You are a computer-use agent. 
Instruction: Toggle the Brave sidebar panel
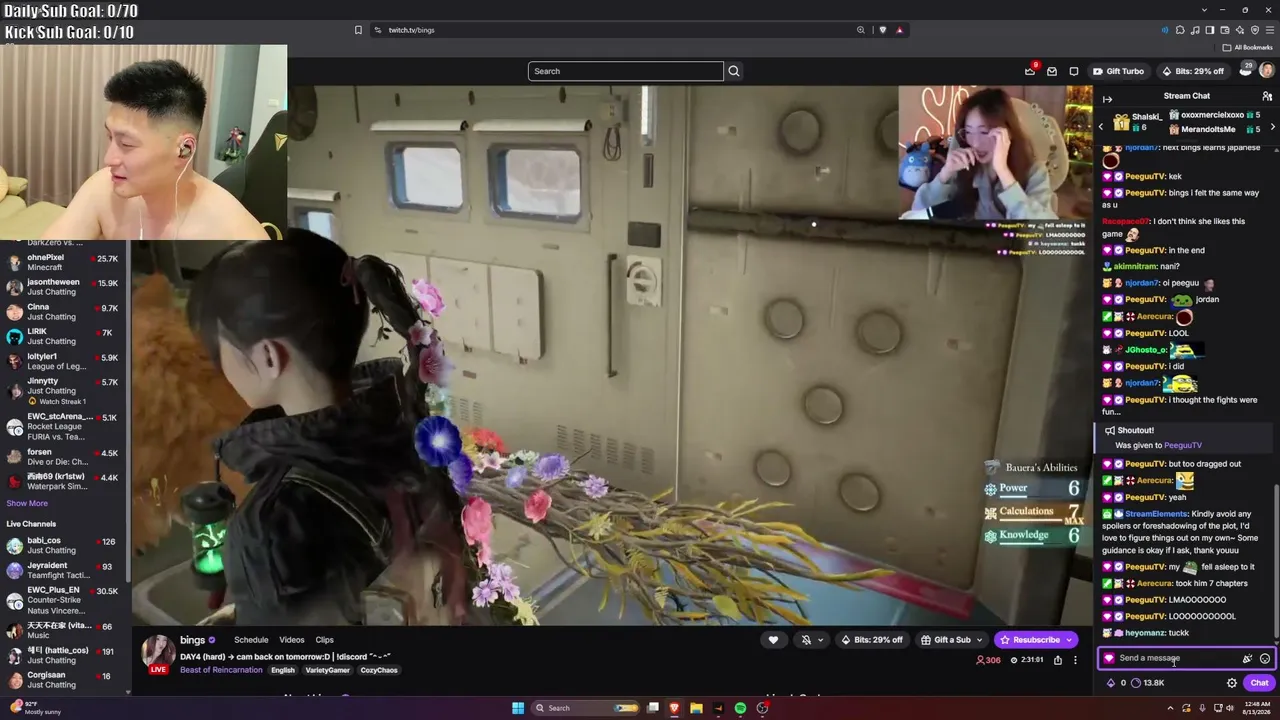pos(1211,30)
